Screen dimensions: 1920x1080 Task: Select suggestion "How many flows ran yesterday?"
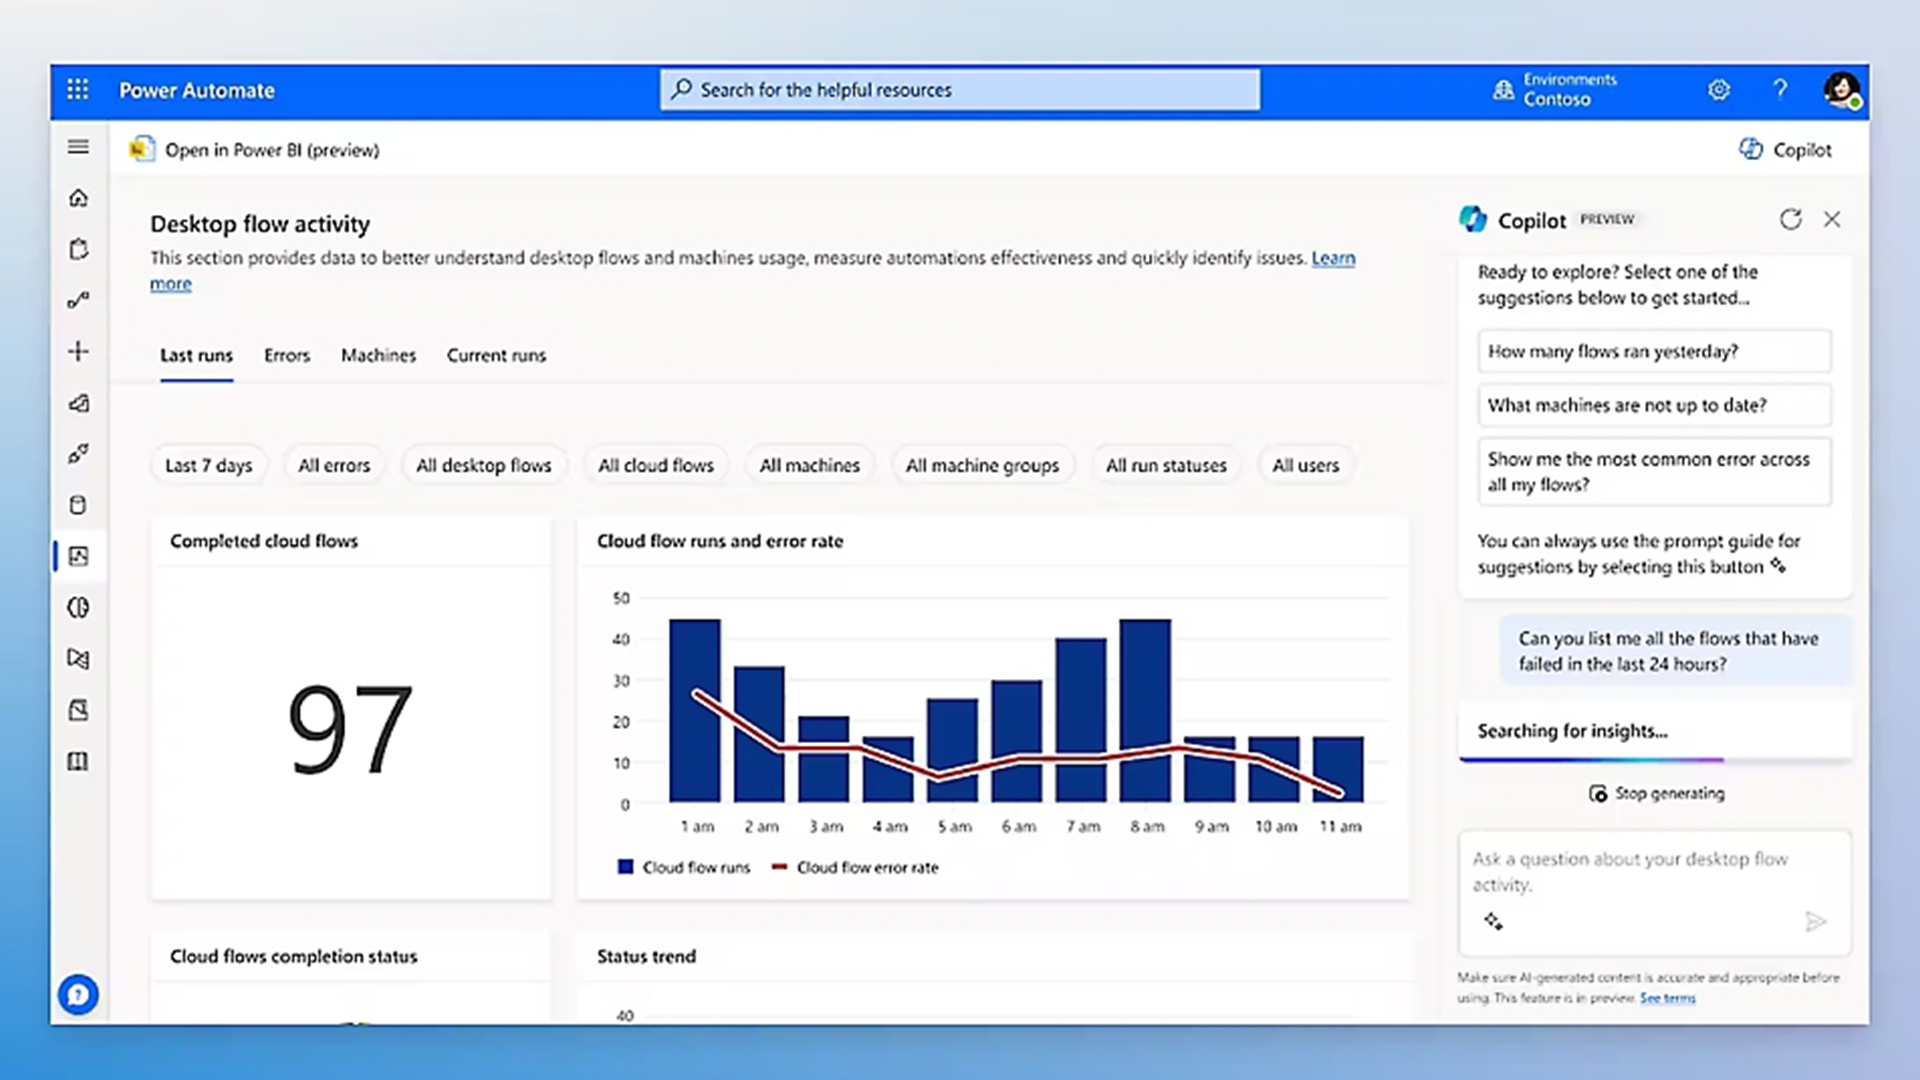click(x=1654, y=351)
